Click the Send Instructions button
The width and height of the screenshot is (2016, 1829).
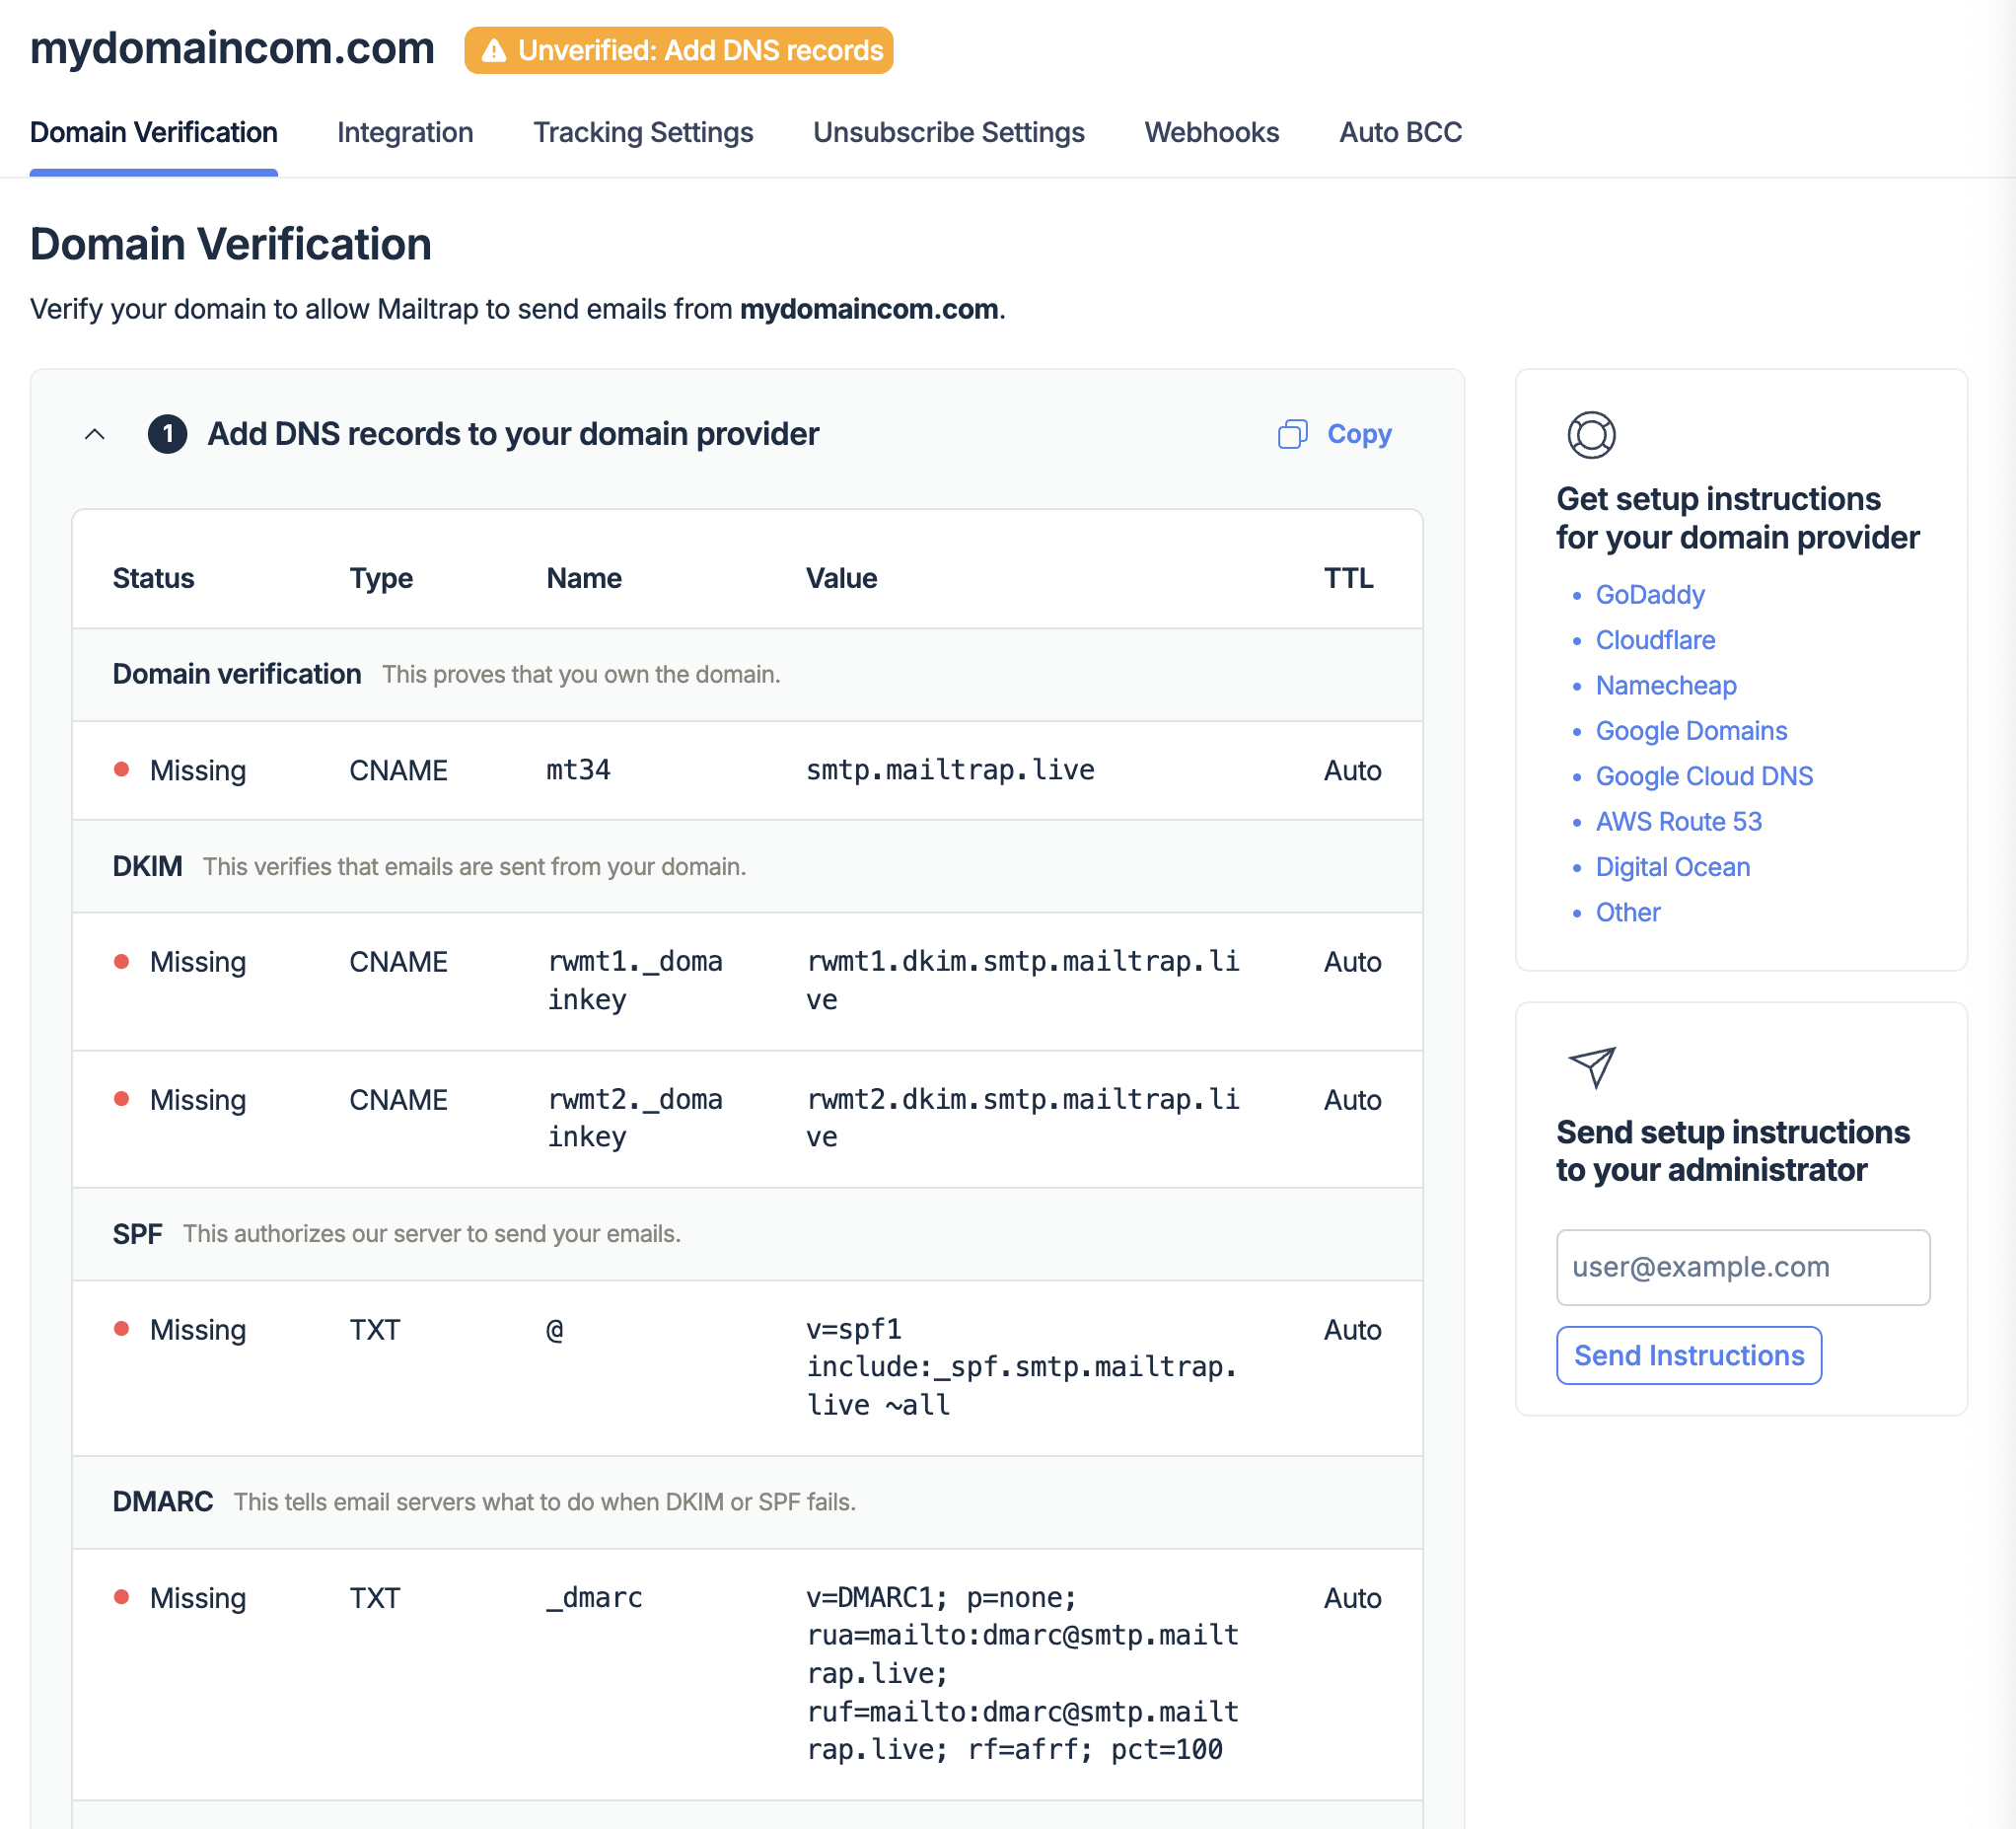coord(1688,1354)
